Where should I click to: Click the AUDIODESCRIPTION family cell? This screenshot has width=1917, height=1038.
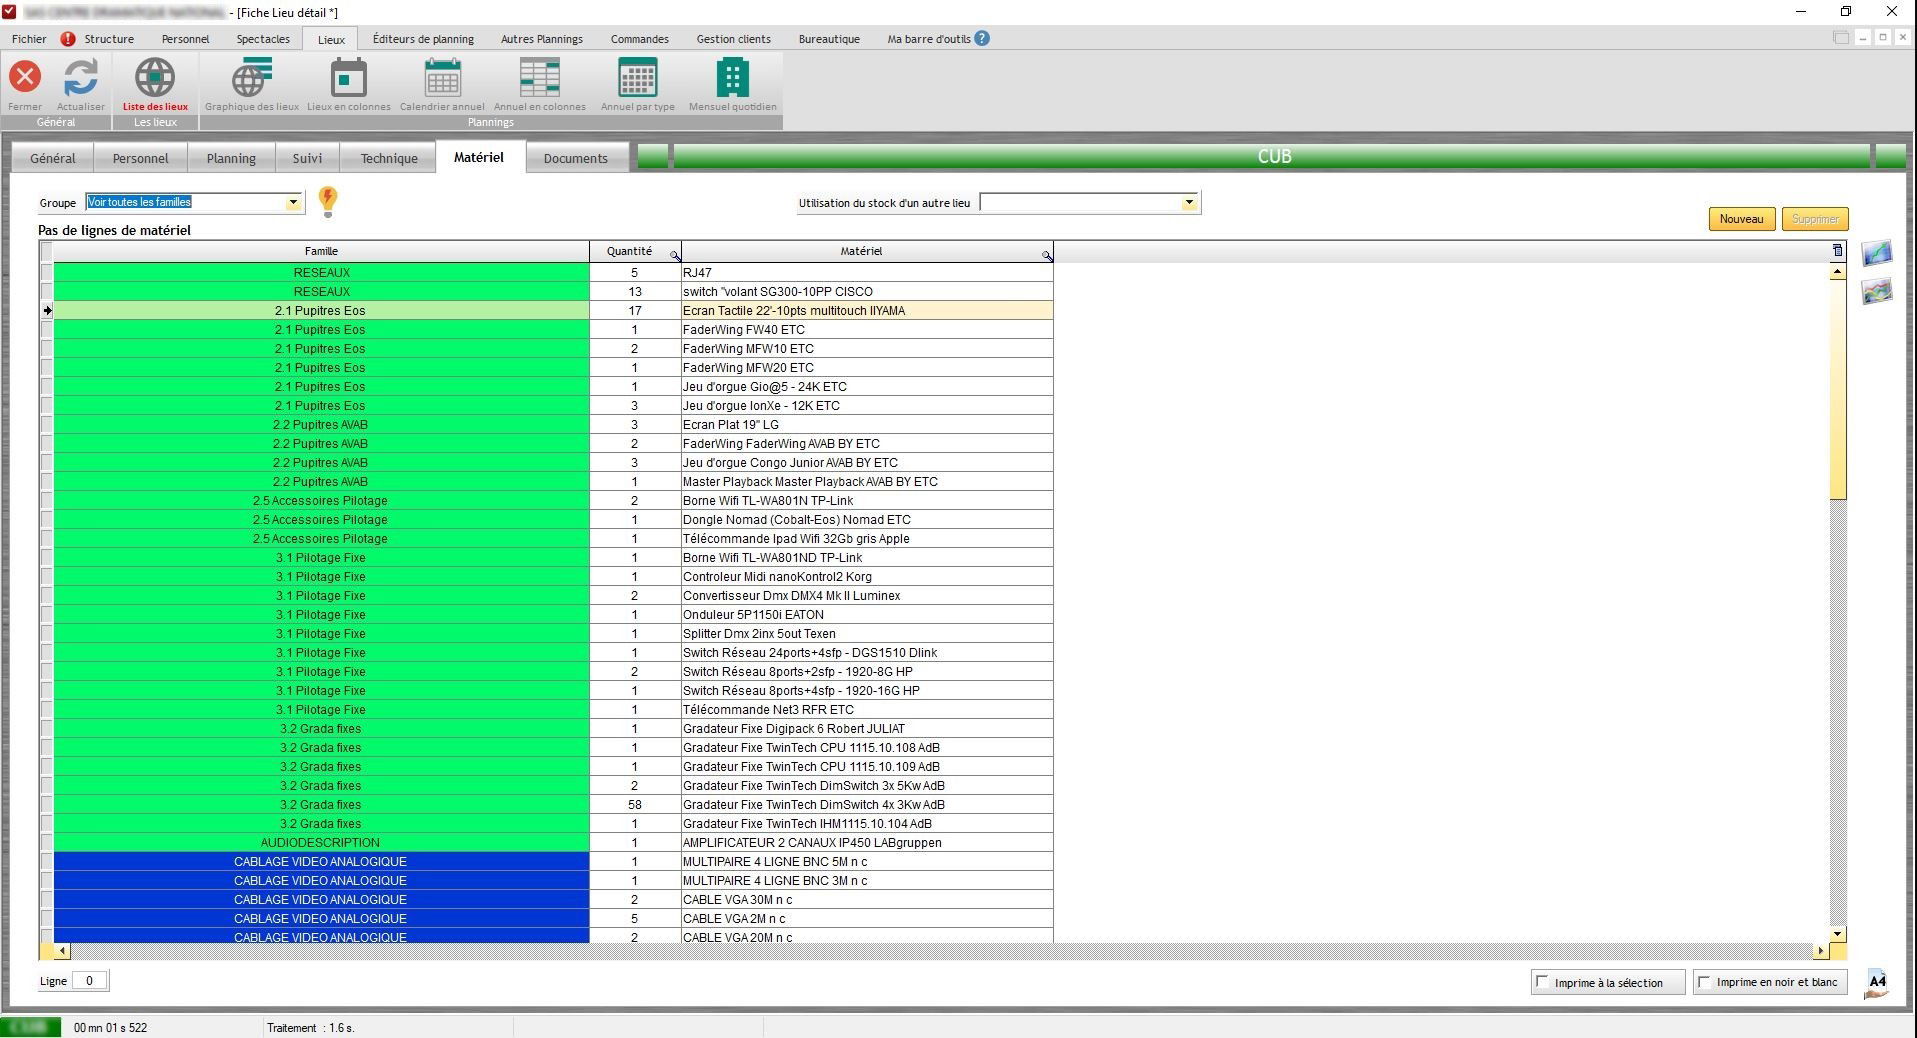coord(321,842)
